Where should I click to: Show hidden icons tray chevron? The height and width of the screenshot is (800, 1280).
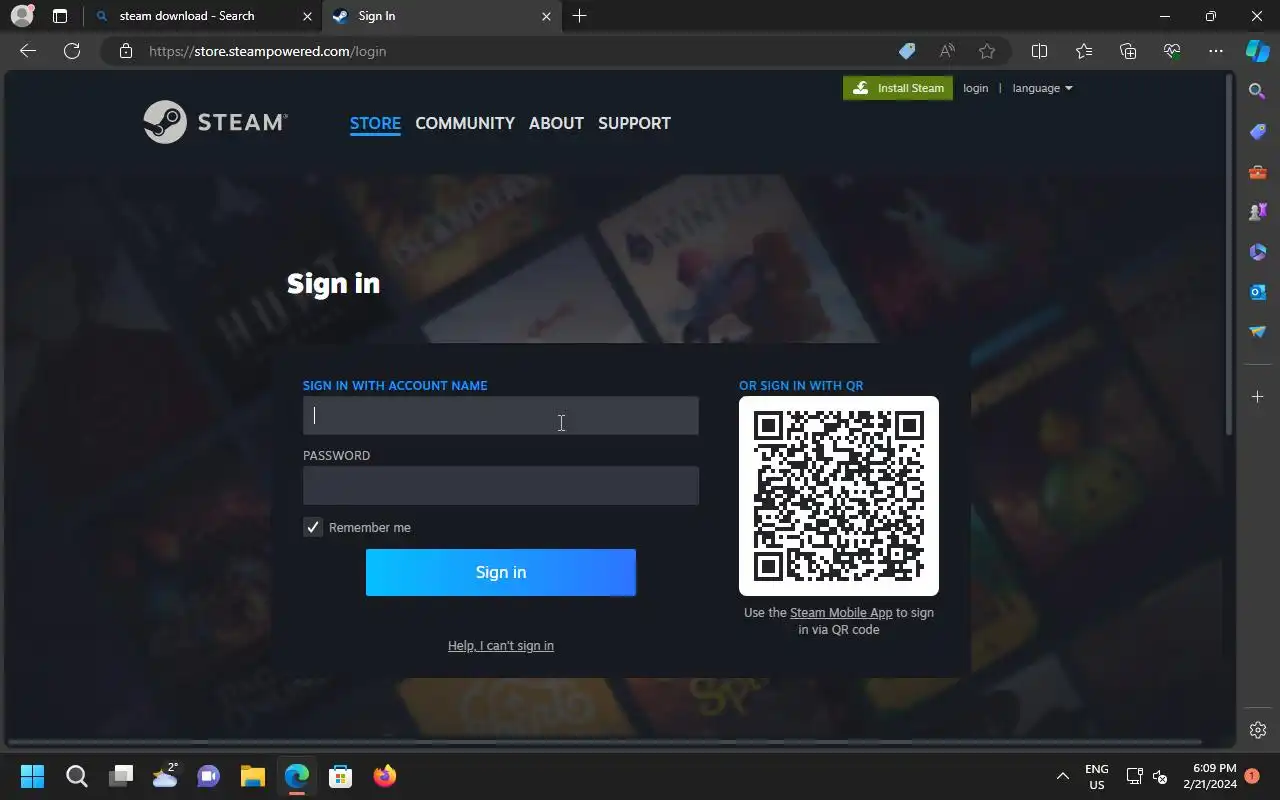1063,776
